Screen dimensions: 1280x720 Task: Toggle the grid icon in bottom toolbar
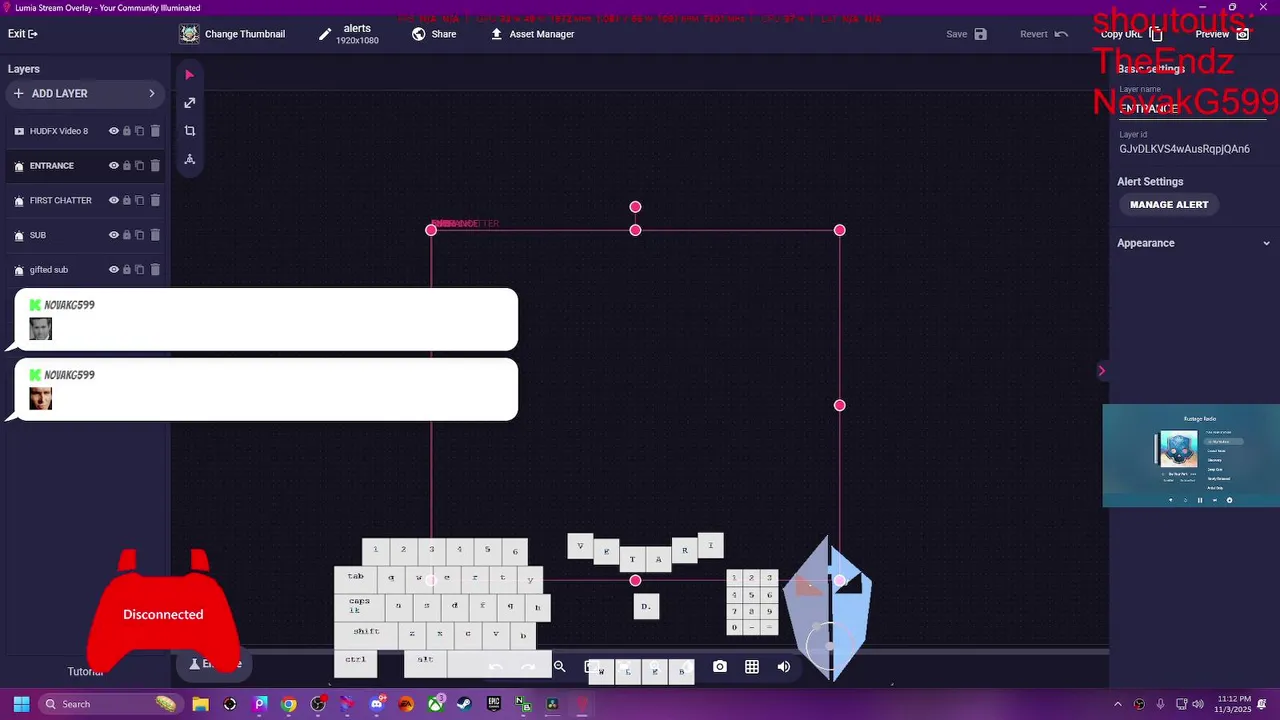tap(752, 667)
